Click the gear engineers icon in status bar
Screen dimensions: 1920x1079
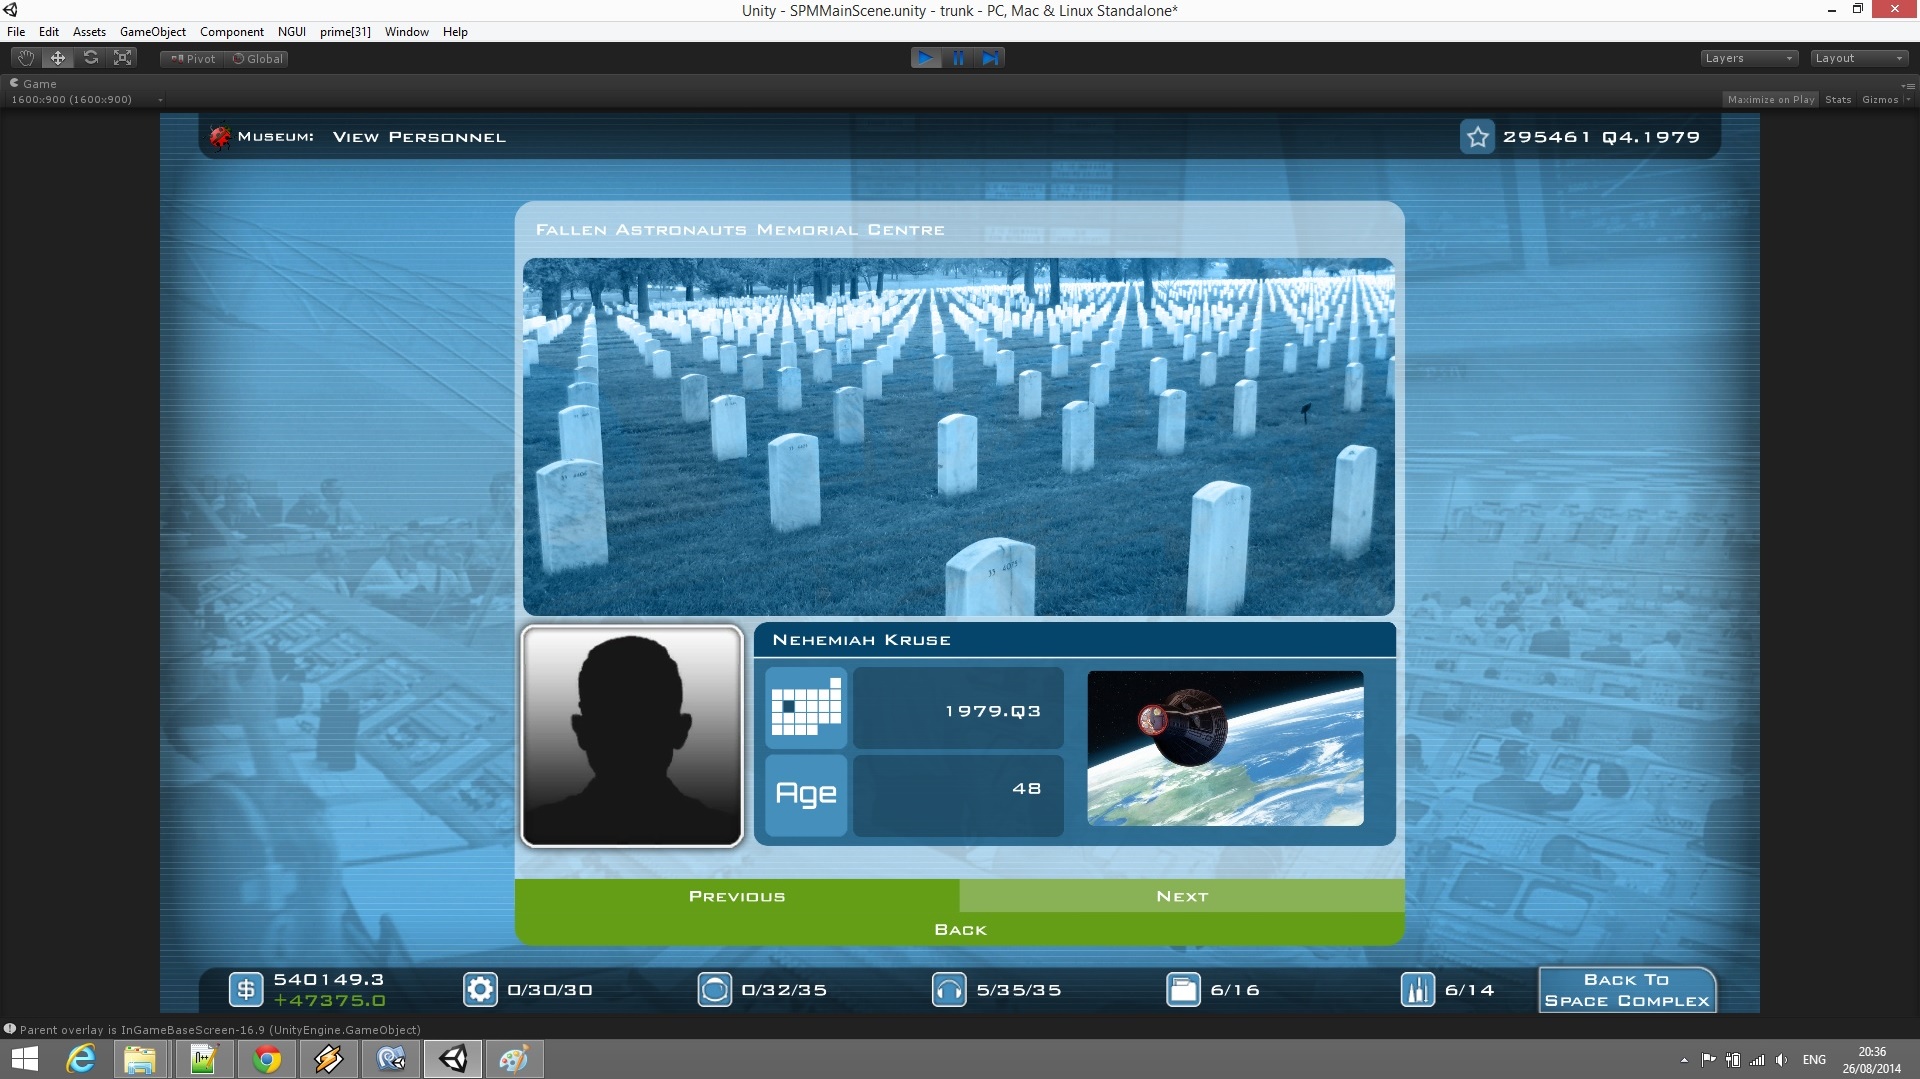pyautogui.click(x=480, y=990)
